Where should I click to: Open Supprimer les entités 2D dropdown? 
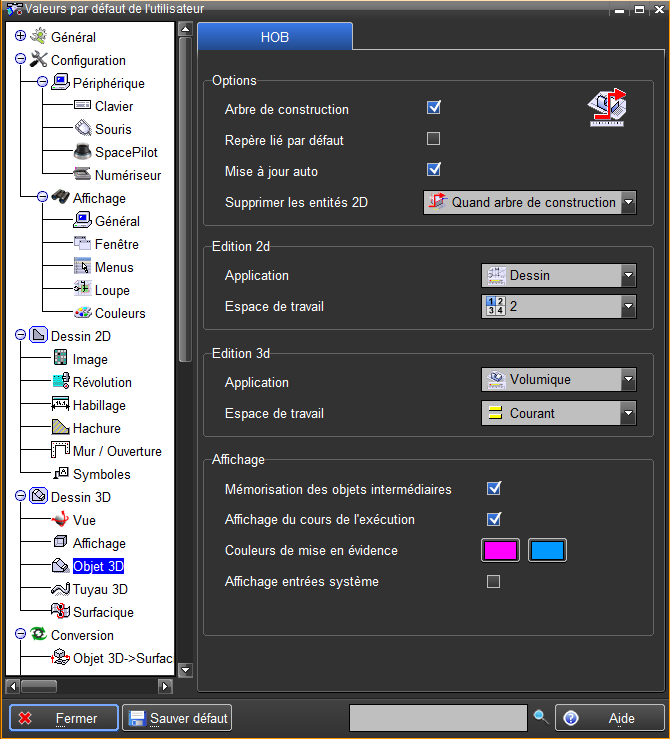pos(628,203)
